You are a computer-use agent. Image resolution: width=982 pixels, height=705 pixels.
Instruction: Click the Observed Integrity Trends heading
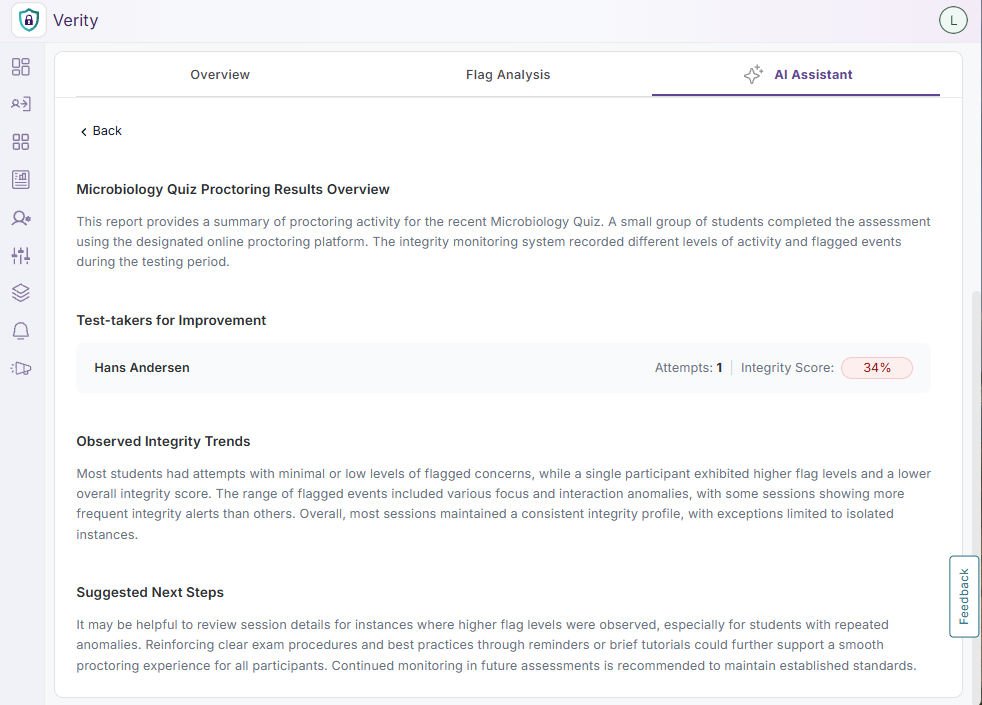point(163,441)
